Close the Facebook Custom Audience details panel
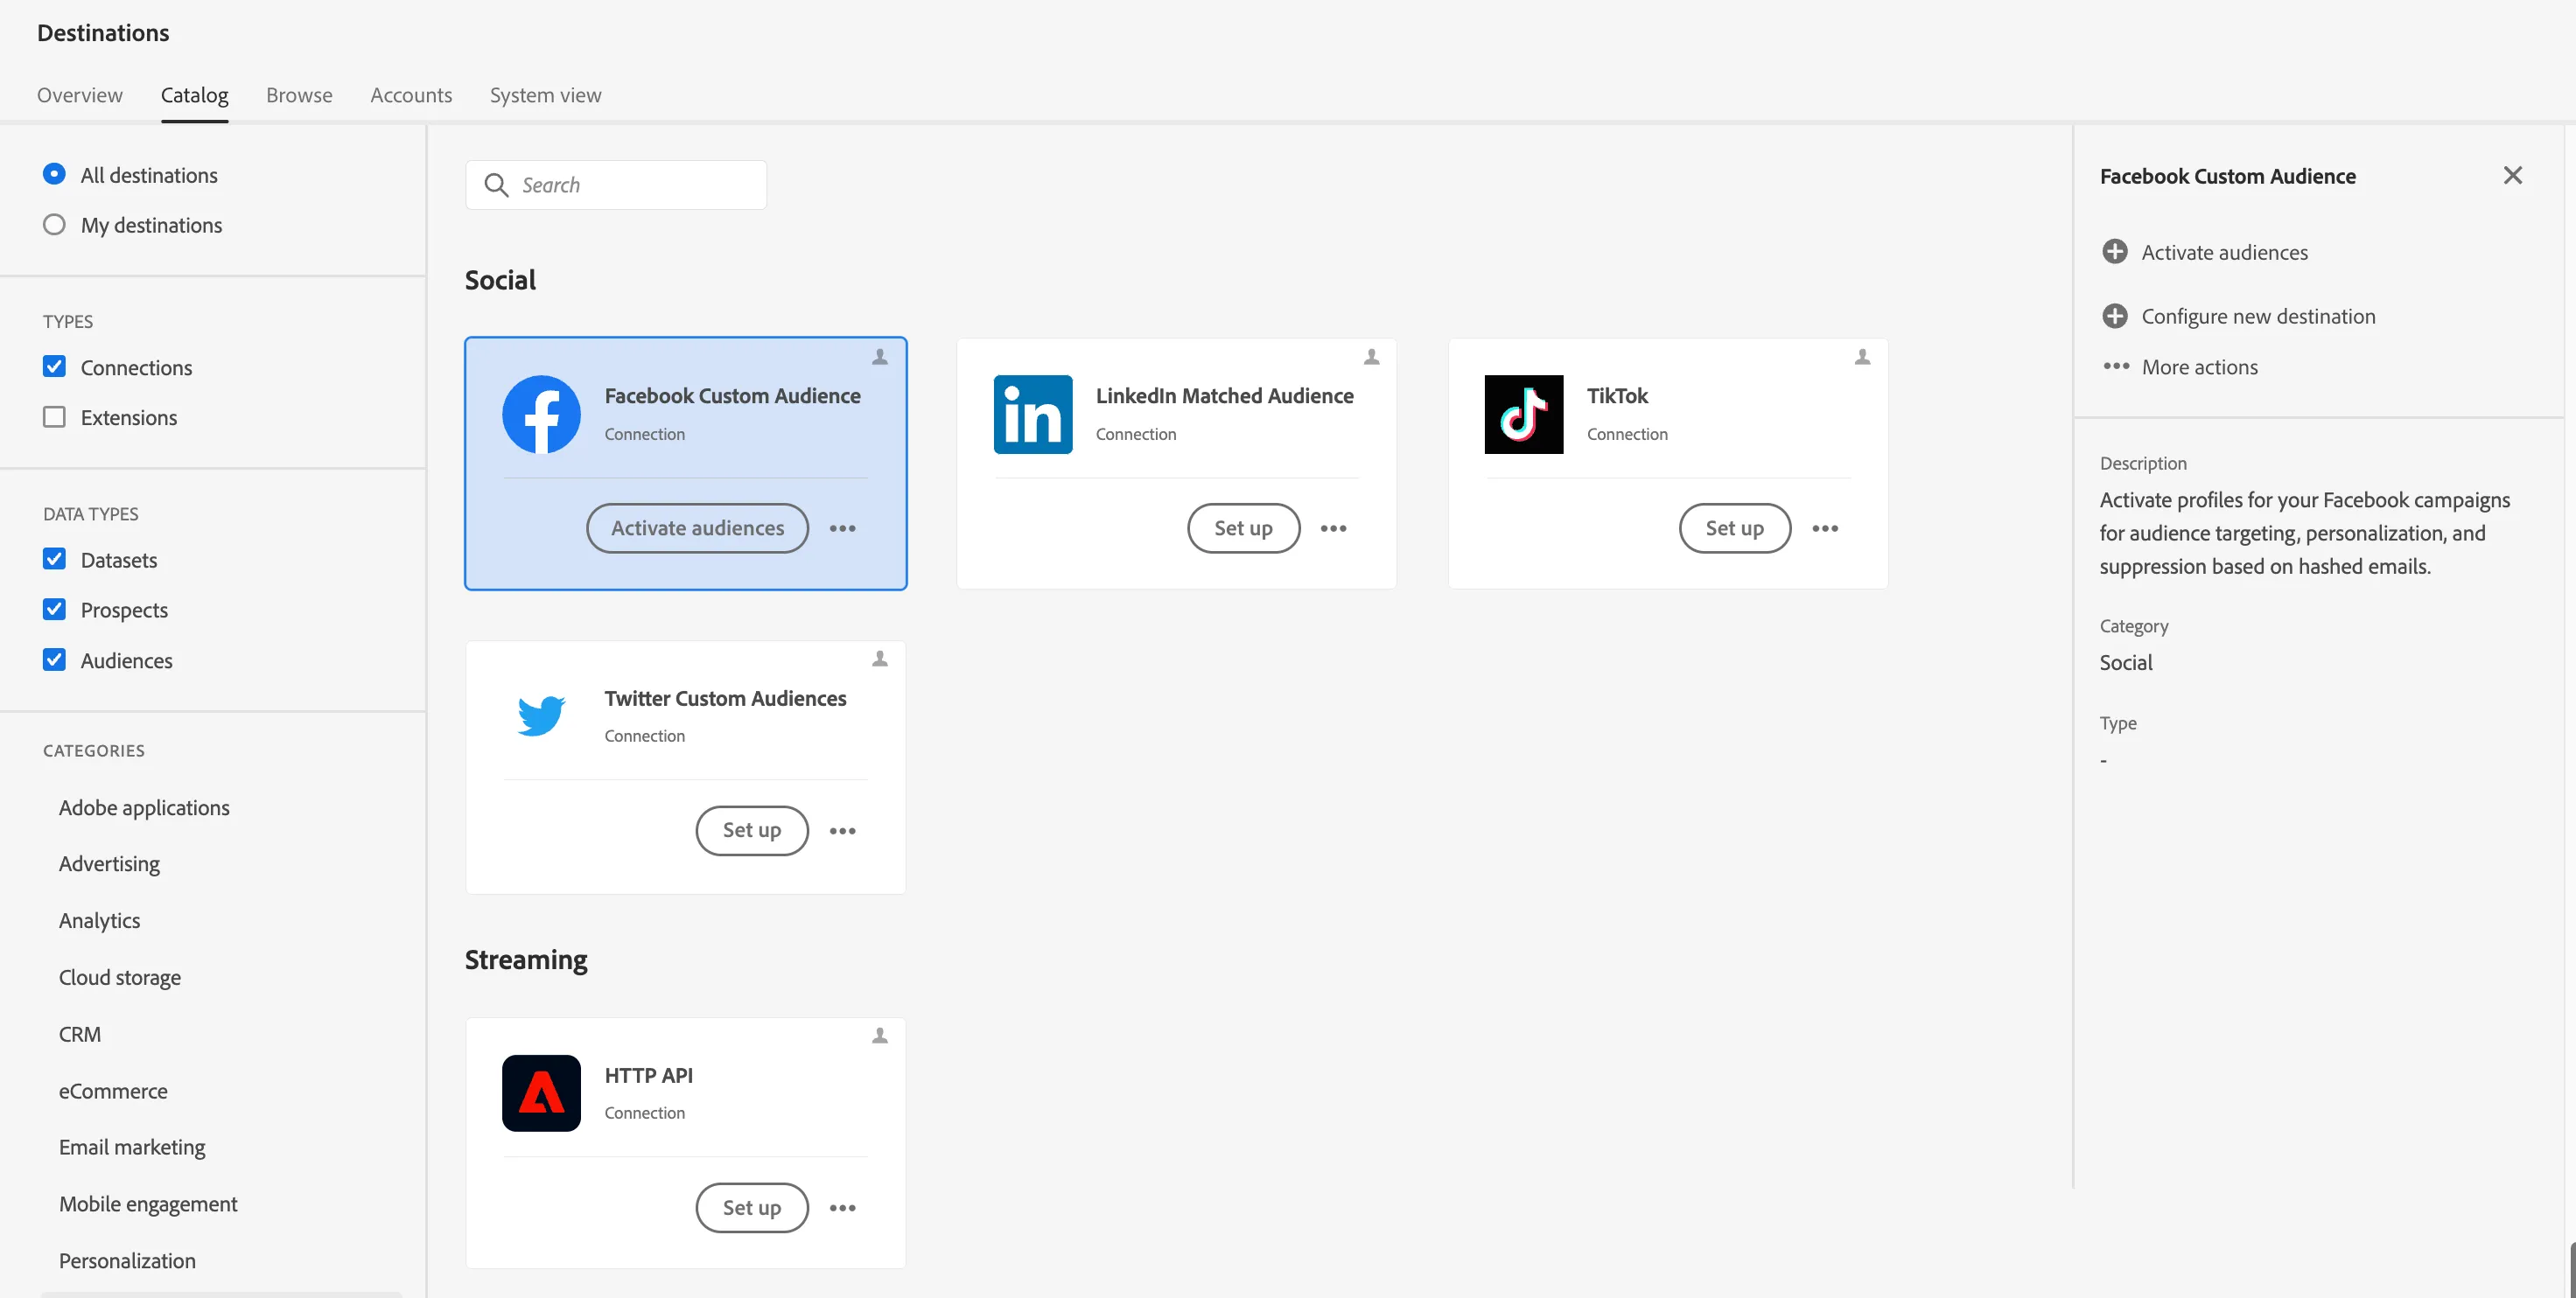This screenshot has height=1298, width=2576. pyautogui.click(x=2512, y=176)
